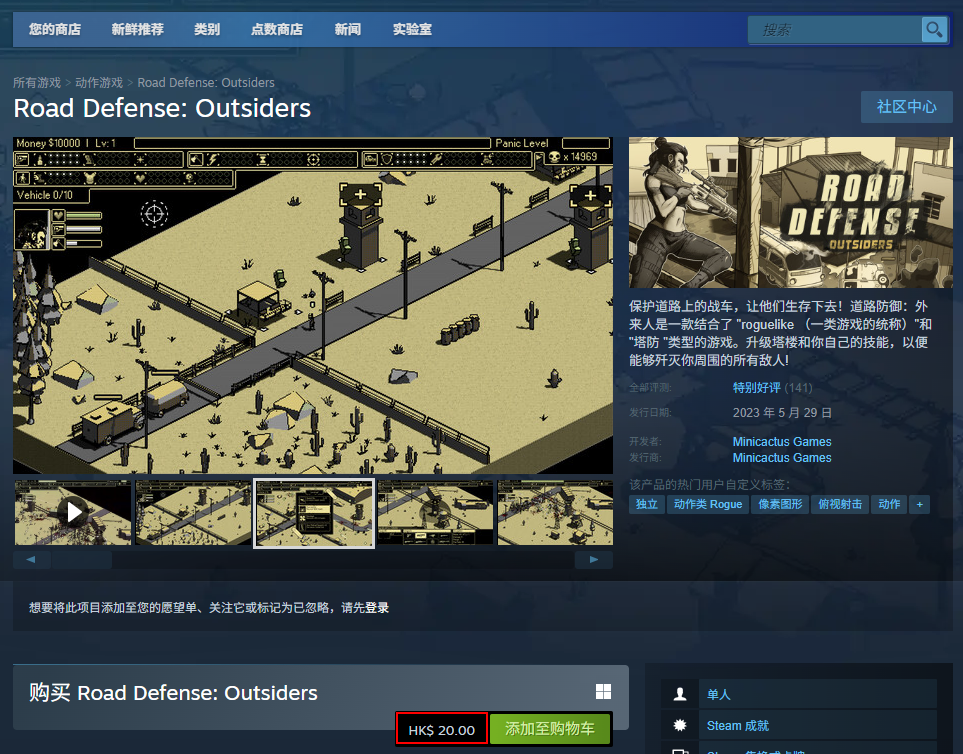The image size is (963, 754).
Task: Select the fourth screenshot thumbnail
Action: coord(435,513)
